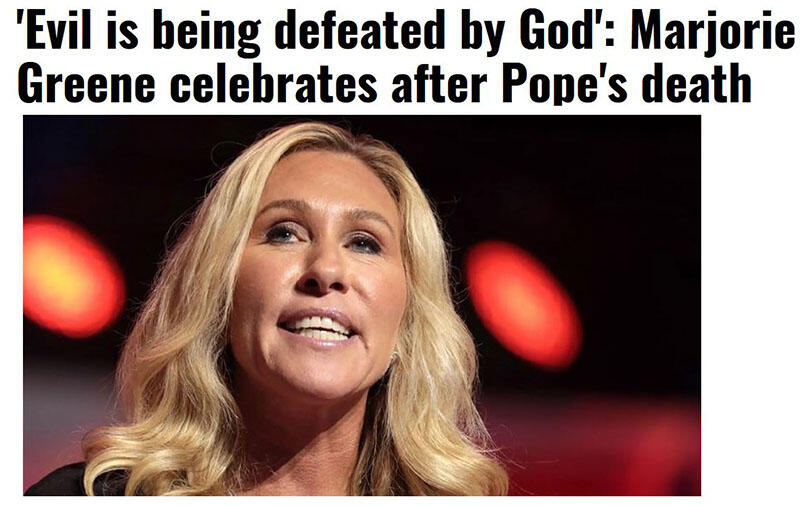Click the word 'Pope's' in headline
Screen dimensions: 800x506
click(x=565, y=84)
